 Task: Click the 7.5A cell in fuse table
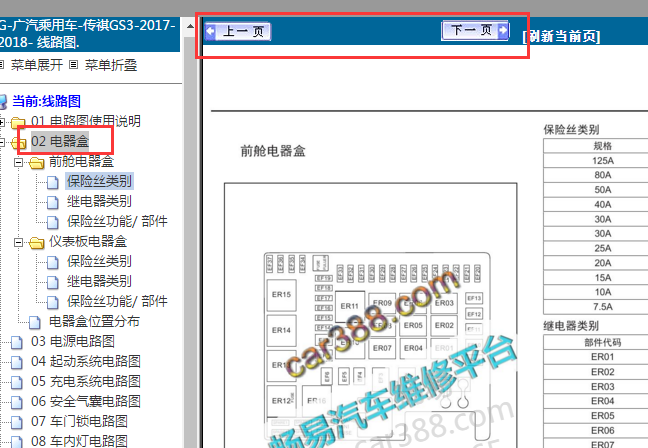[603, 307]
